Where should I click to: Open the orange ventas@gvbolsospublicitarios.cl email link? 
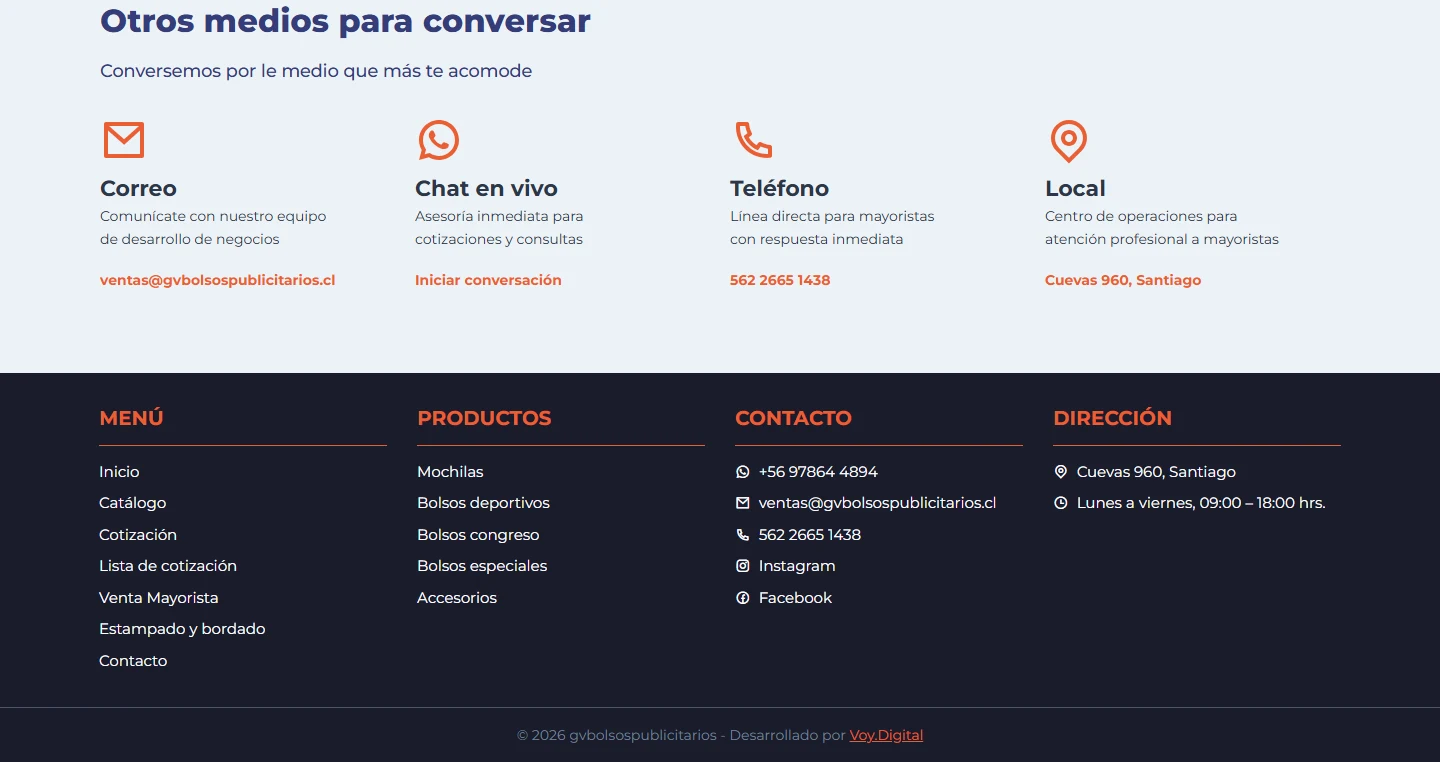click(x=217, y=280)
